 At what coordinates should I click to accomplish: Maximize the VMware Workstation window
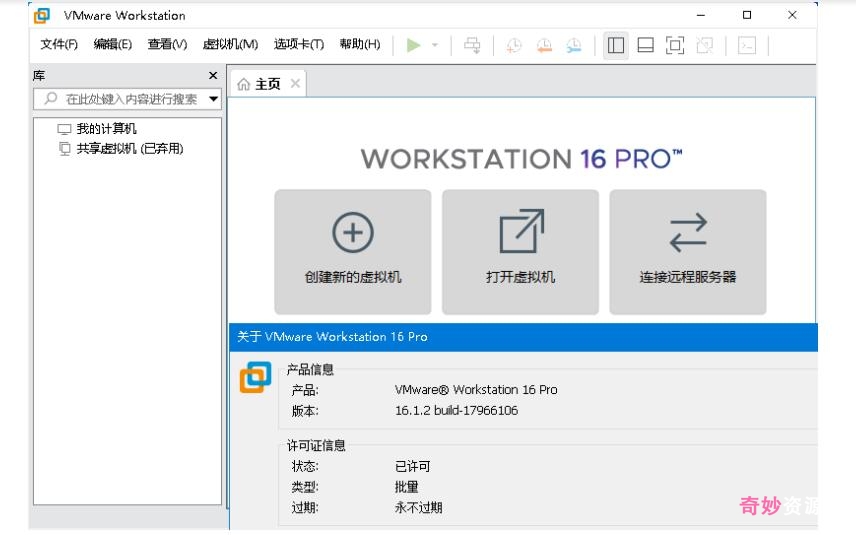click(747, 15)
